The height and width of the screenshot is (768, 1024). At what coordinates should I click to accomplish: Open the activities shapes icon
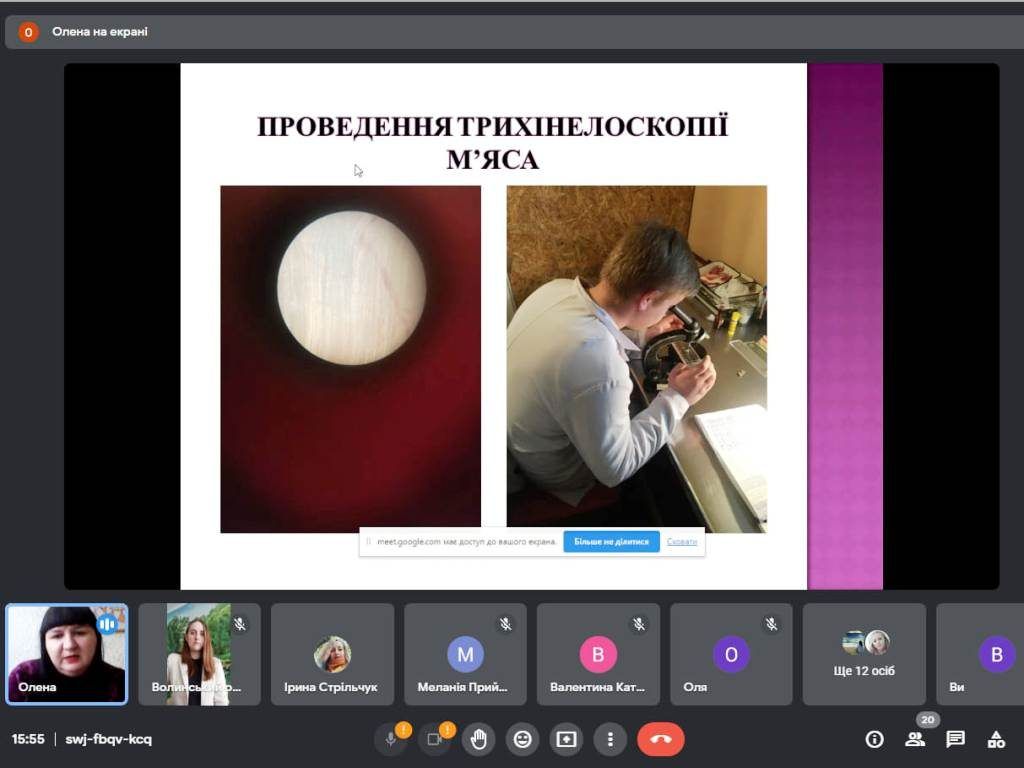(996, 739)
